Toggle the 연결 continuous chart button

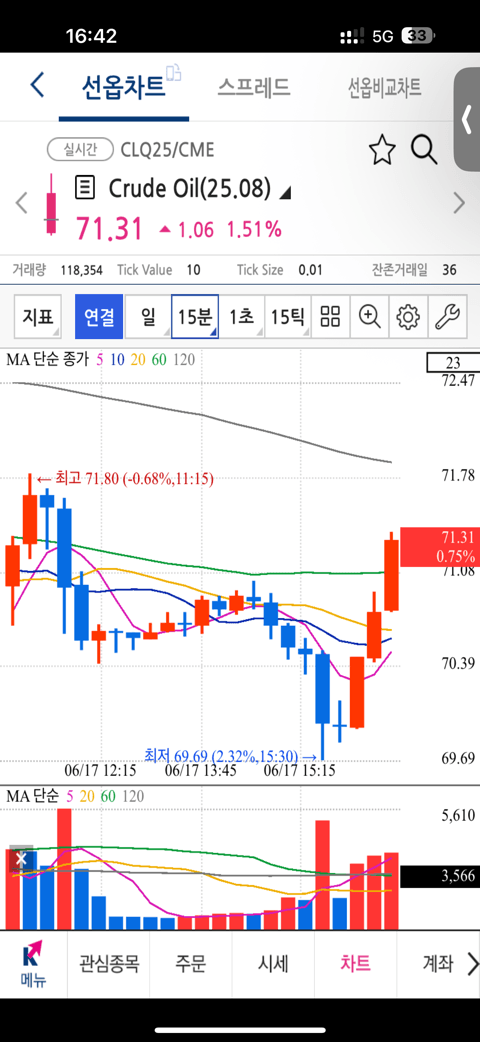pos(99,316)
